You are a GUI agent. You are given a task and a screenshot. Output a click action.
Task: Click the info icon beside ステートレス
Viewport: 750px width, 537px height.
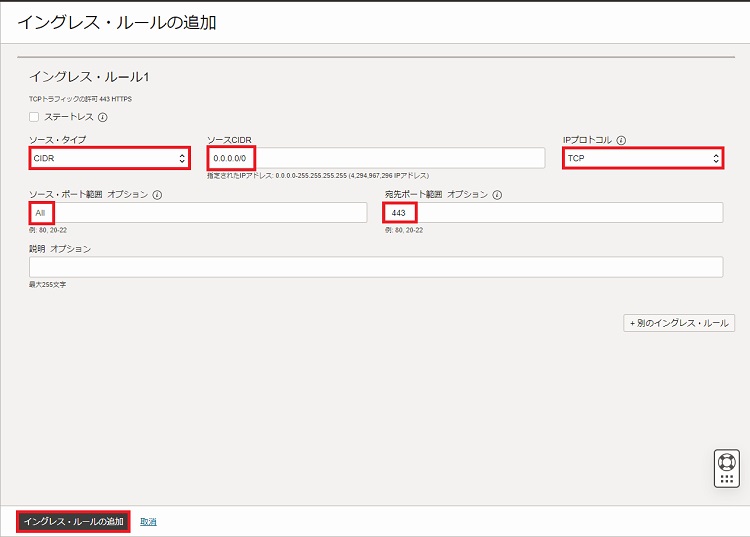point(102,117)
